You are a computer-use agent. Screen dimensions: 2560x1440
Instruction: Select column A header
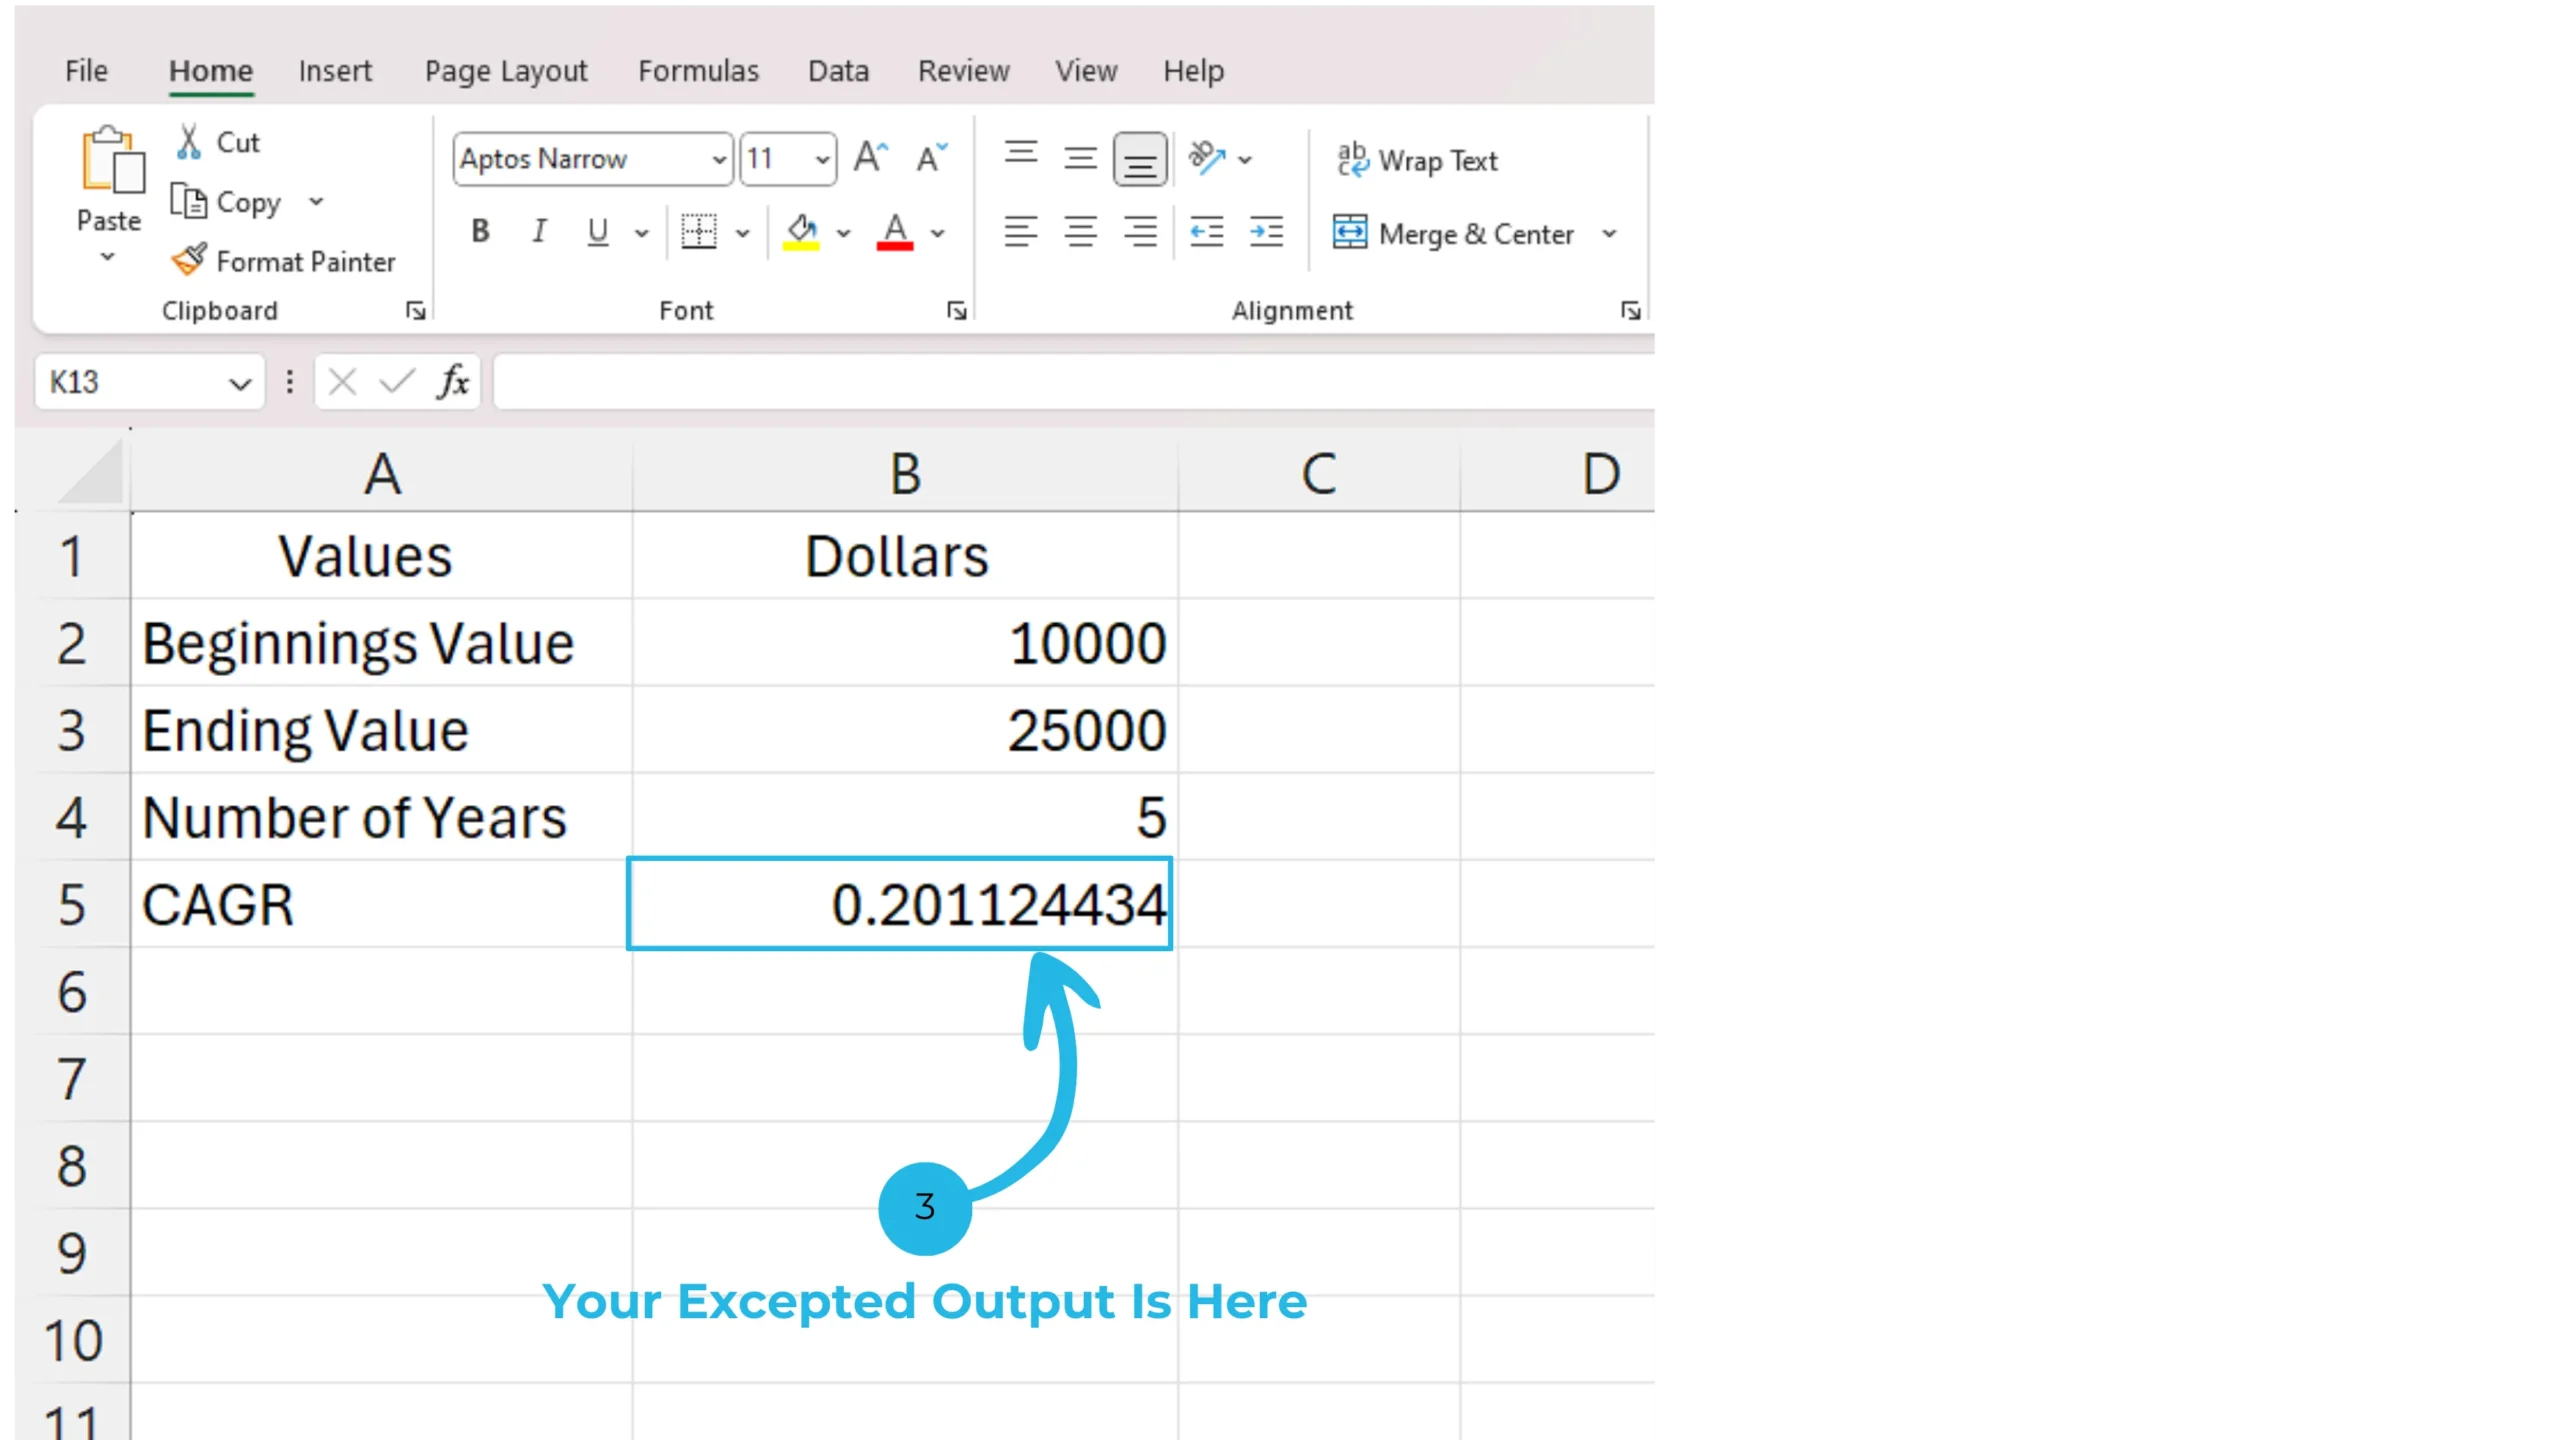click(x=382, y=473)
